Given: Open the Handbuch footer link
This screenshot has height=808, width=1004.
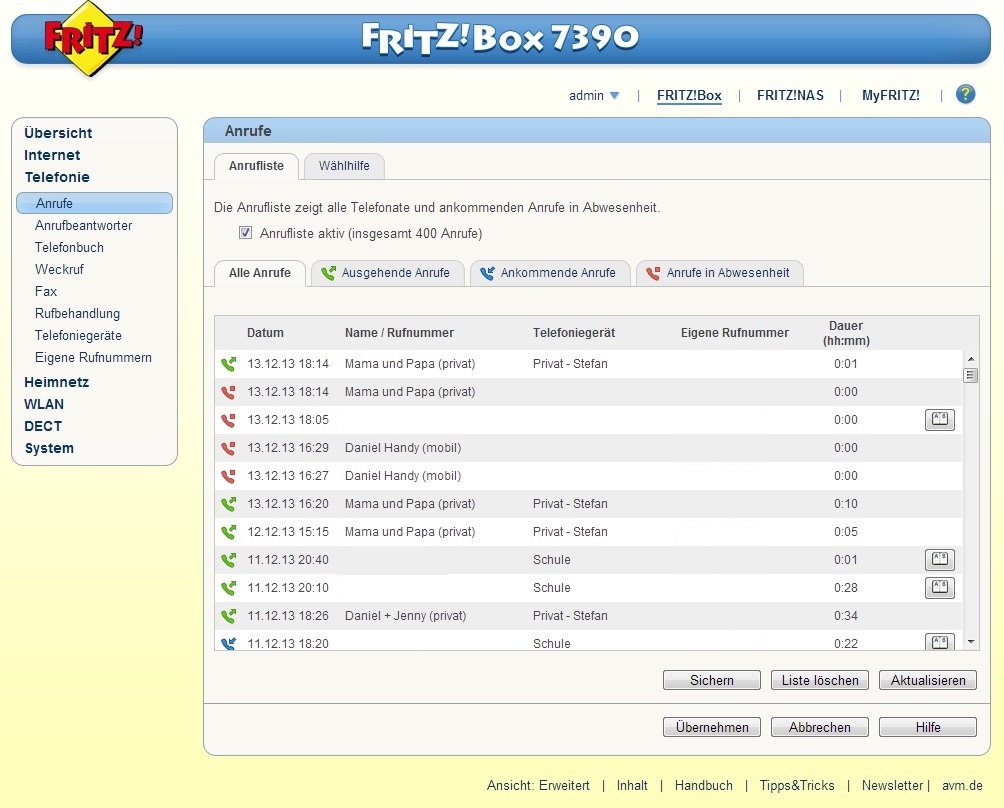Looking at the screenshot, I should (704, 786).
